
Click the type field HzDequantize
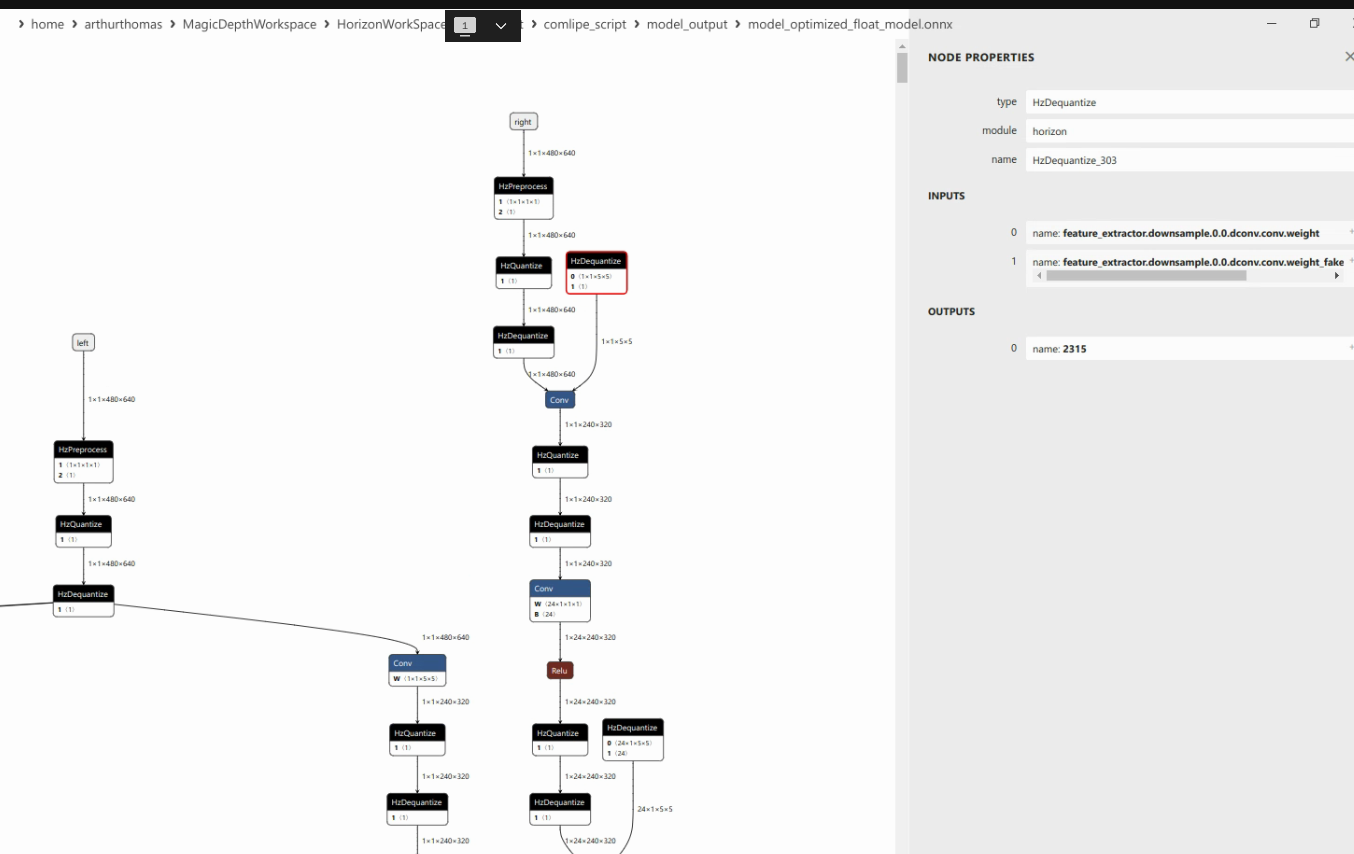1187,102
